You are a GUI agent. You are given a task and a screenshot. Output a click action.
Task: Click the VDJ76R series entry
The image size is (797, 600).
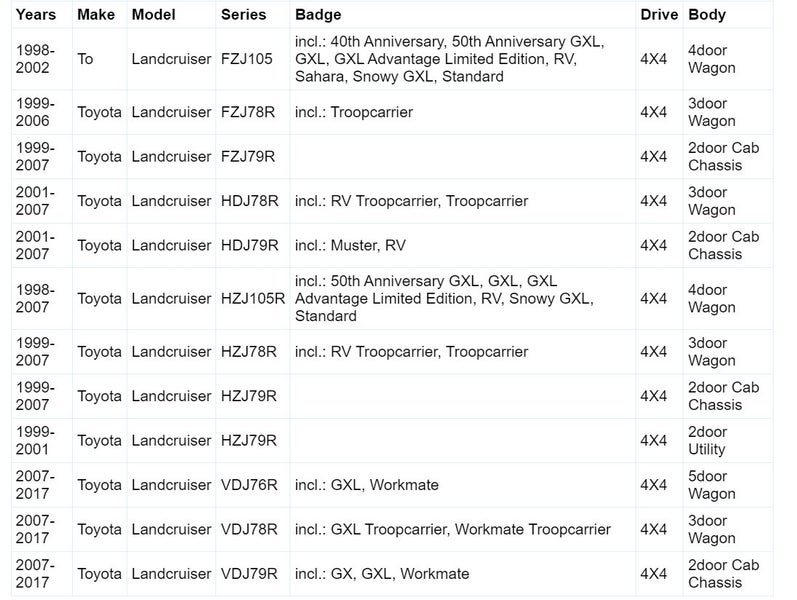click(248, 485)
